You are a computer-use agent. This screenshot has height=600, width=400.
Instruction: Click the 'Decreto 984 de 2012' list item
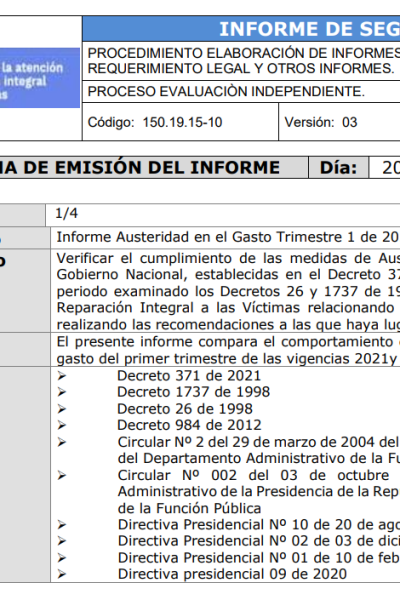(189, 426)
